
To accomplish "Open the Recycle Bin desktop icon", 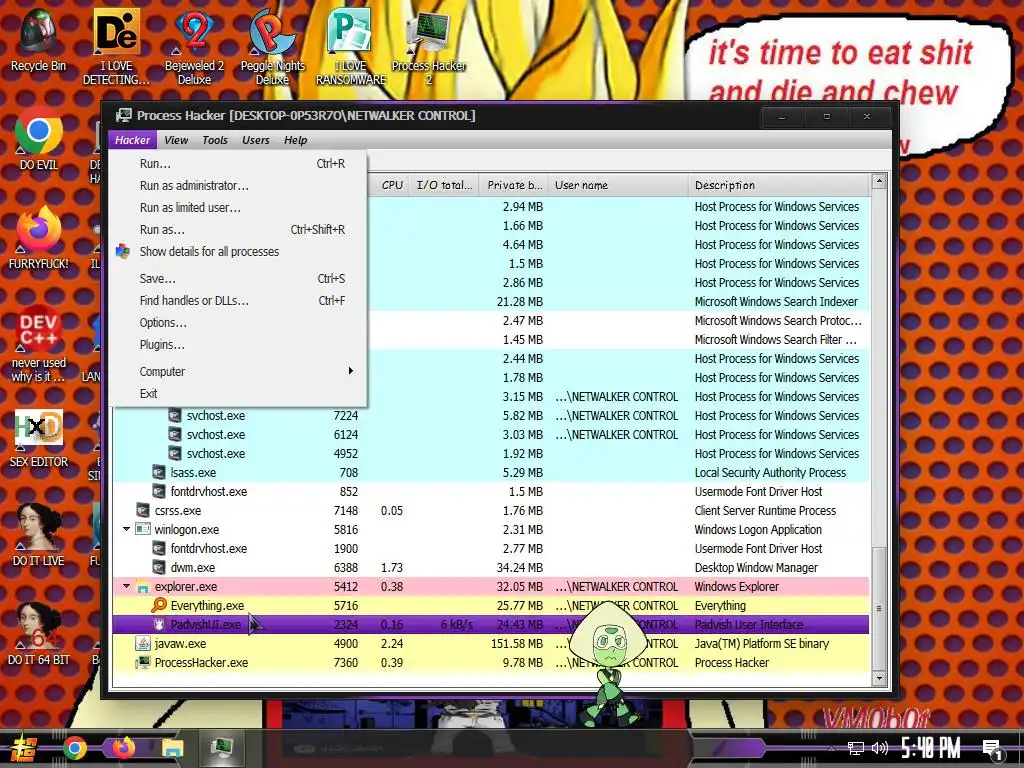I will [x=38, y=40].
